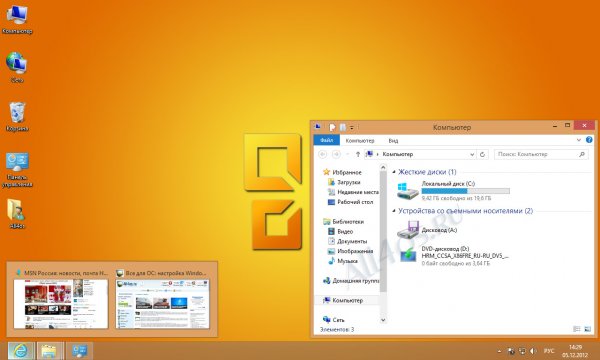Select Сеть in navigation pane

coord(338,320)
